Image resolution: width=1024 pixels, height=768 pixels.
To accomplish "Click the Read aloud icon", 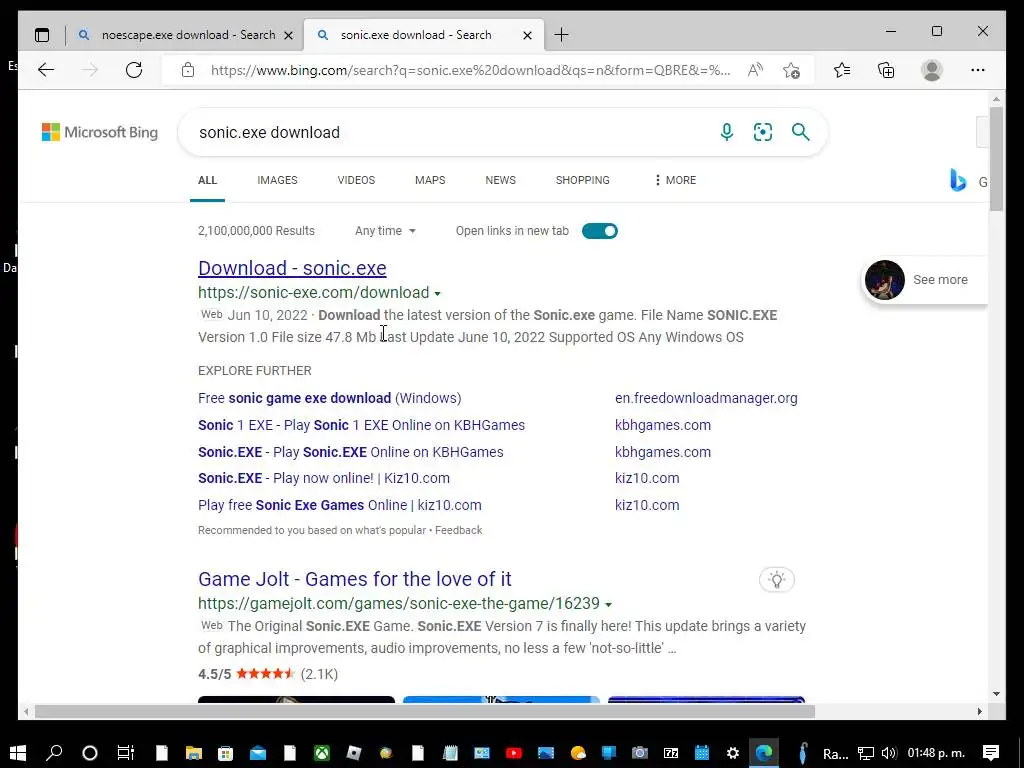I will 755,70.
